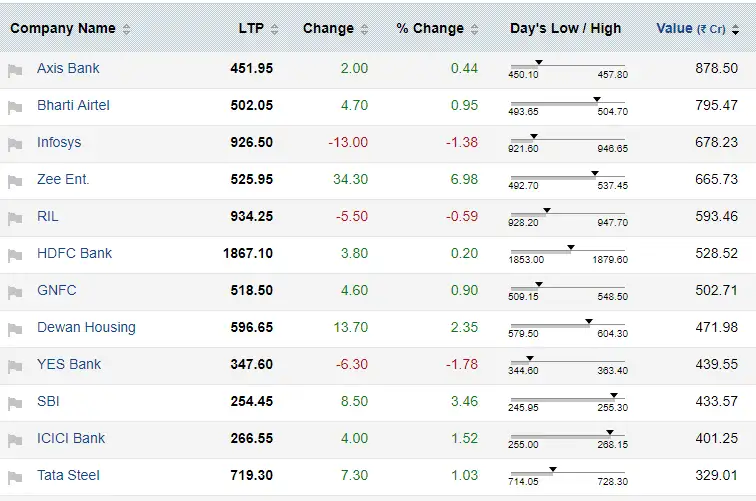This screenshot has width=756, height=501.
Task: Click Infosys LTP value 926.50
Action: click(x=251, y=143)
